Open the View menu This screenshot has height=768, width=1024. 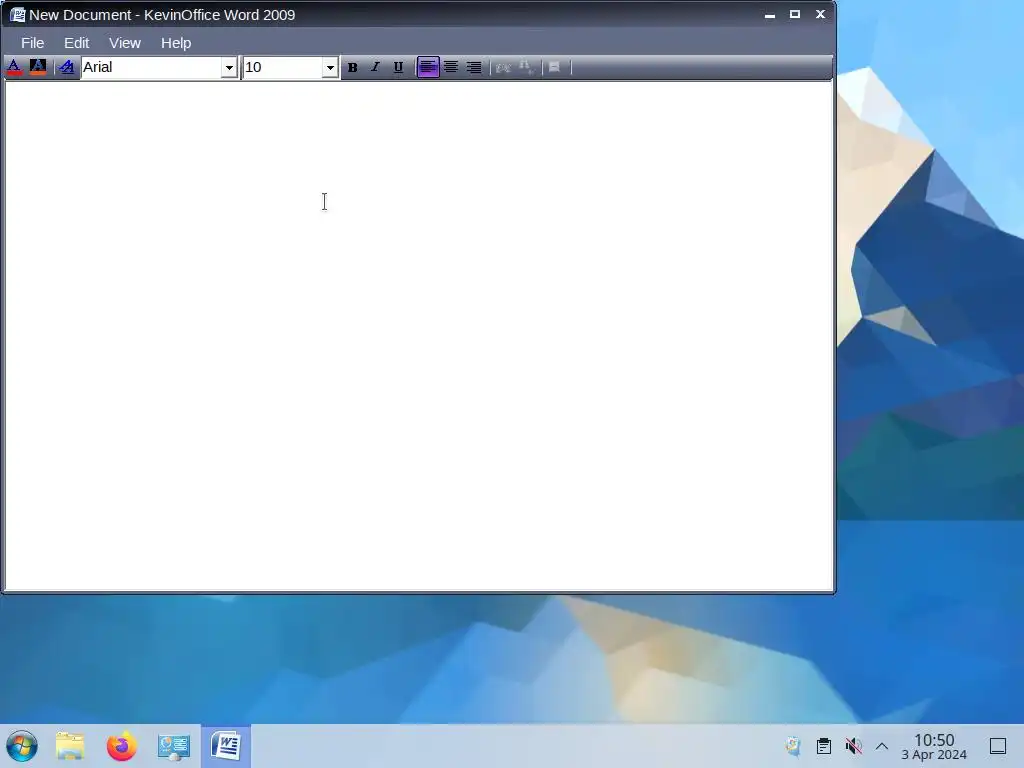[x=125, y=43]
